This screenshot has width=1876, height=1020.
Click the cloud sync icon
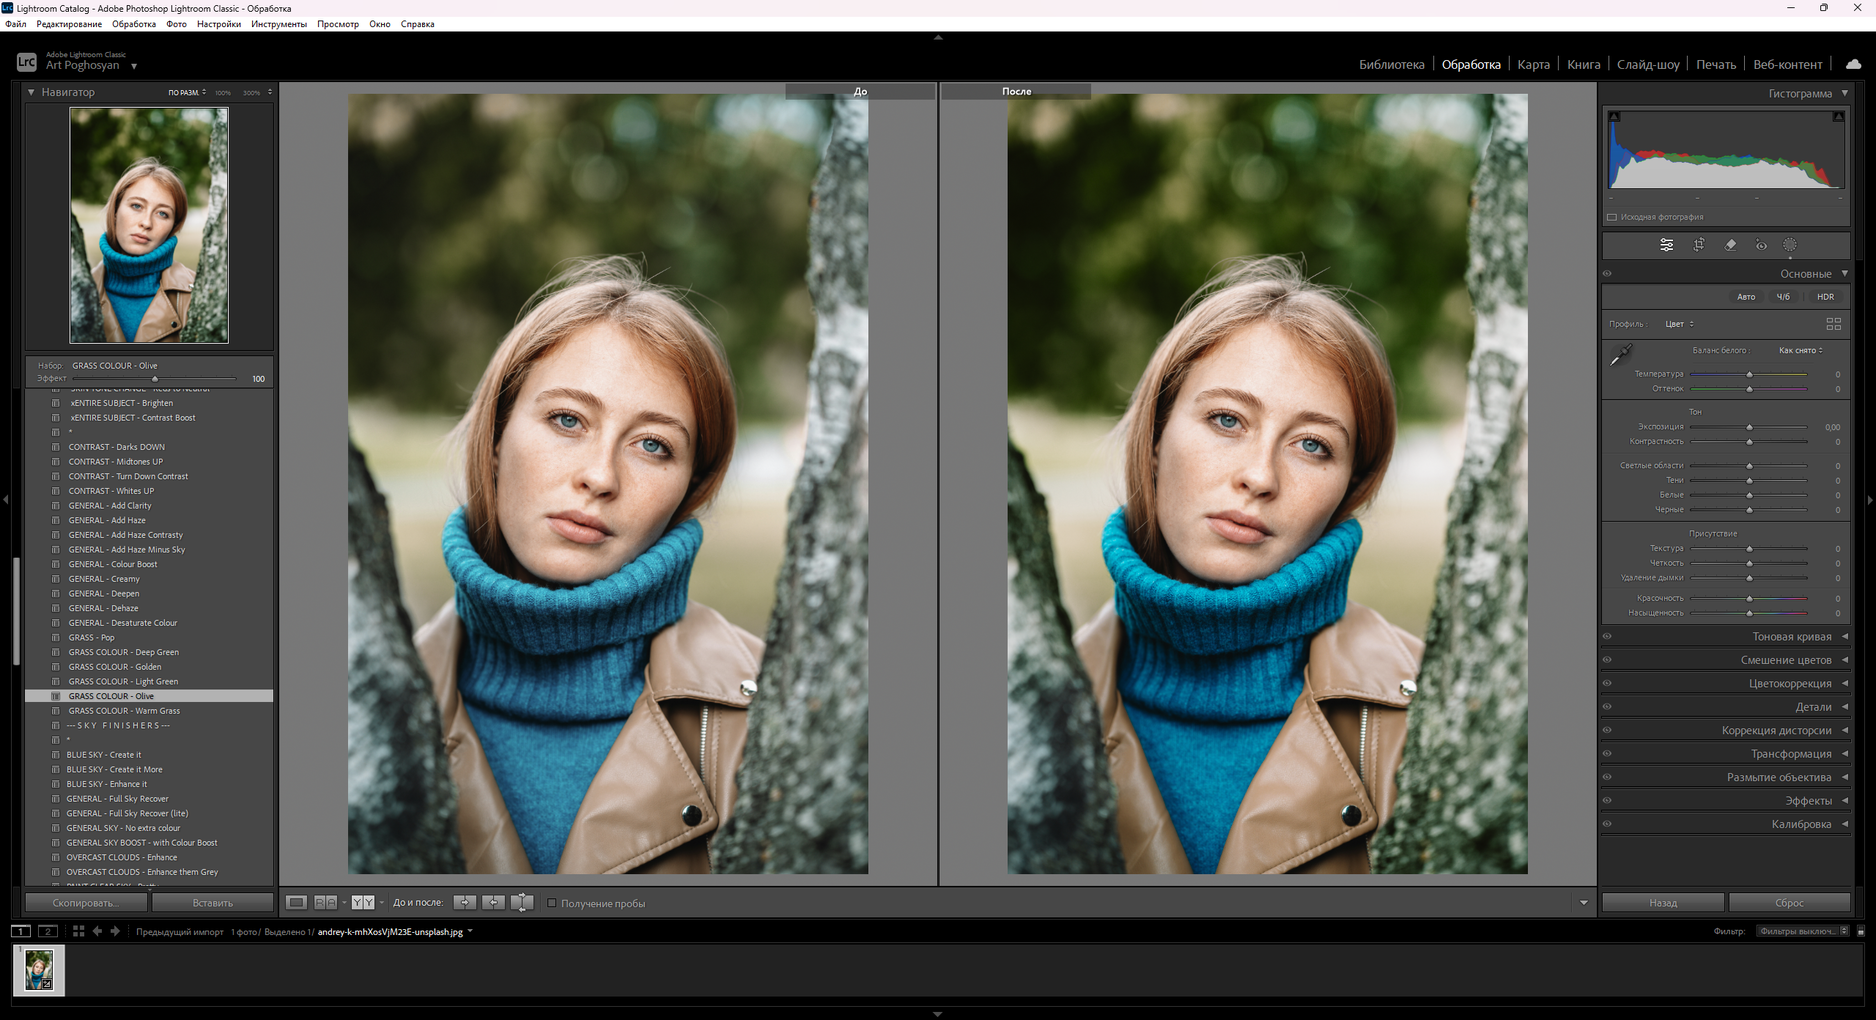[1853, 64]
